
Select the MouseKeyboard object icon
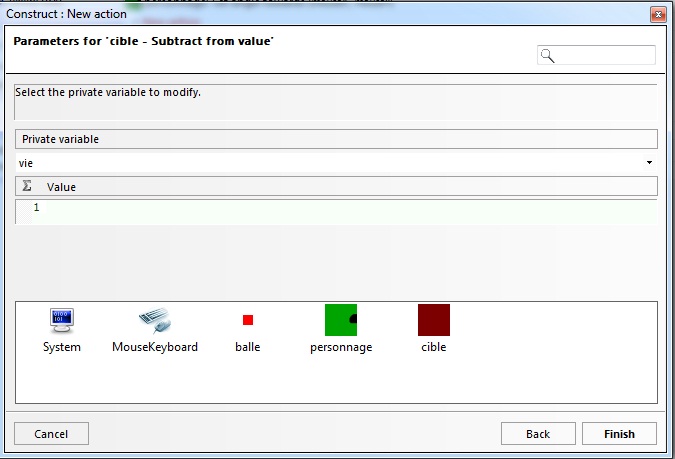pos(155,320)
